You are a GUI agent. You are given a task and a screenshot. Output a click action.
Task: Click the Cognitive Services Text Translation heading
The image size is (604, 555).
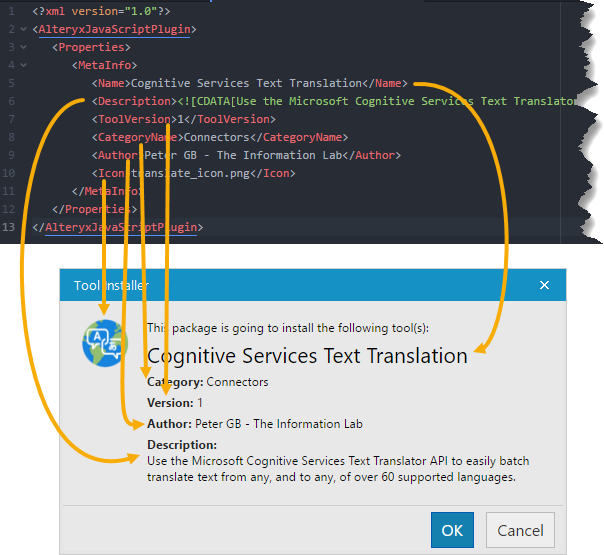pos(307,355)
